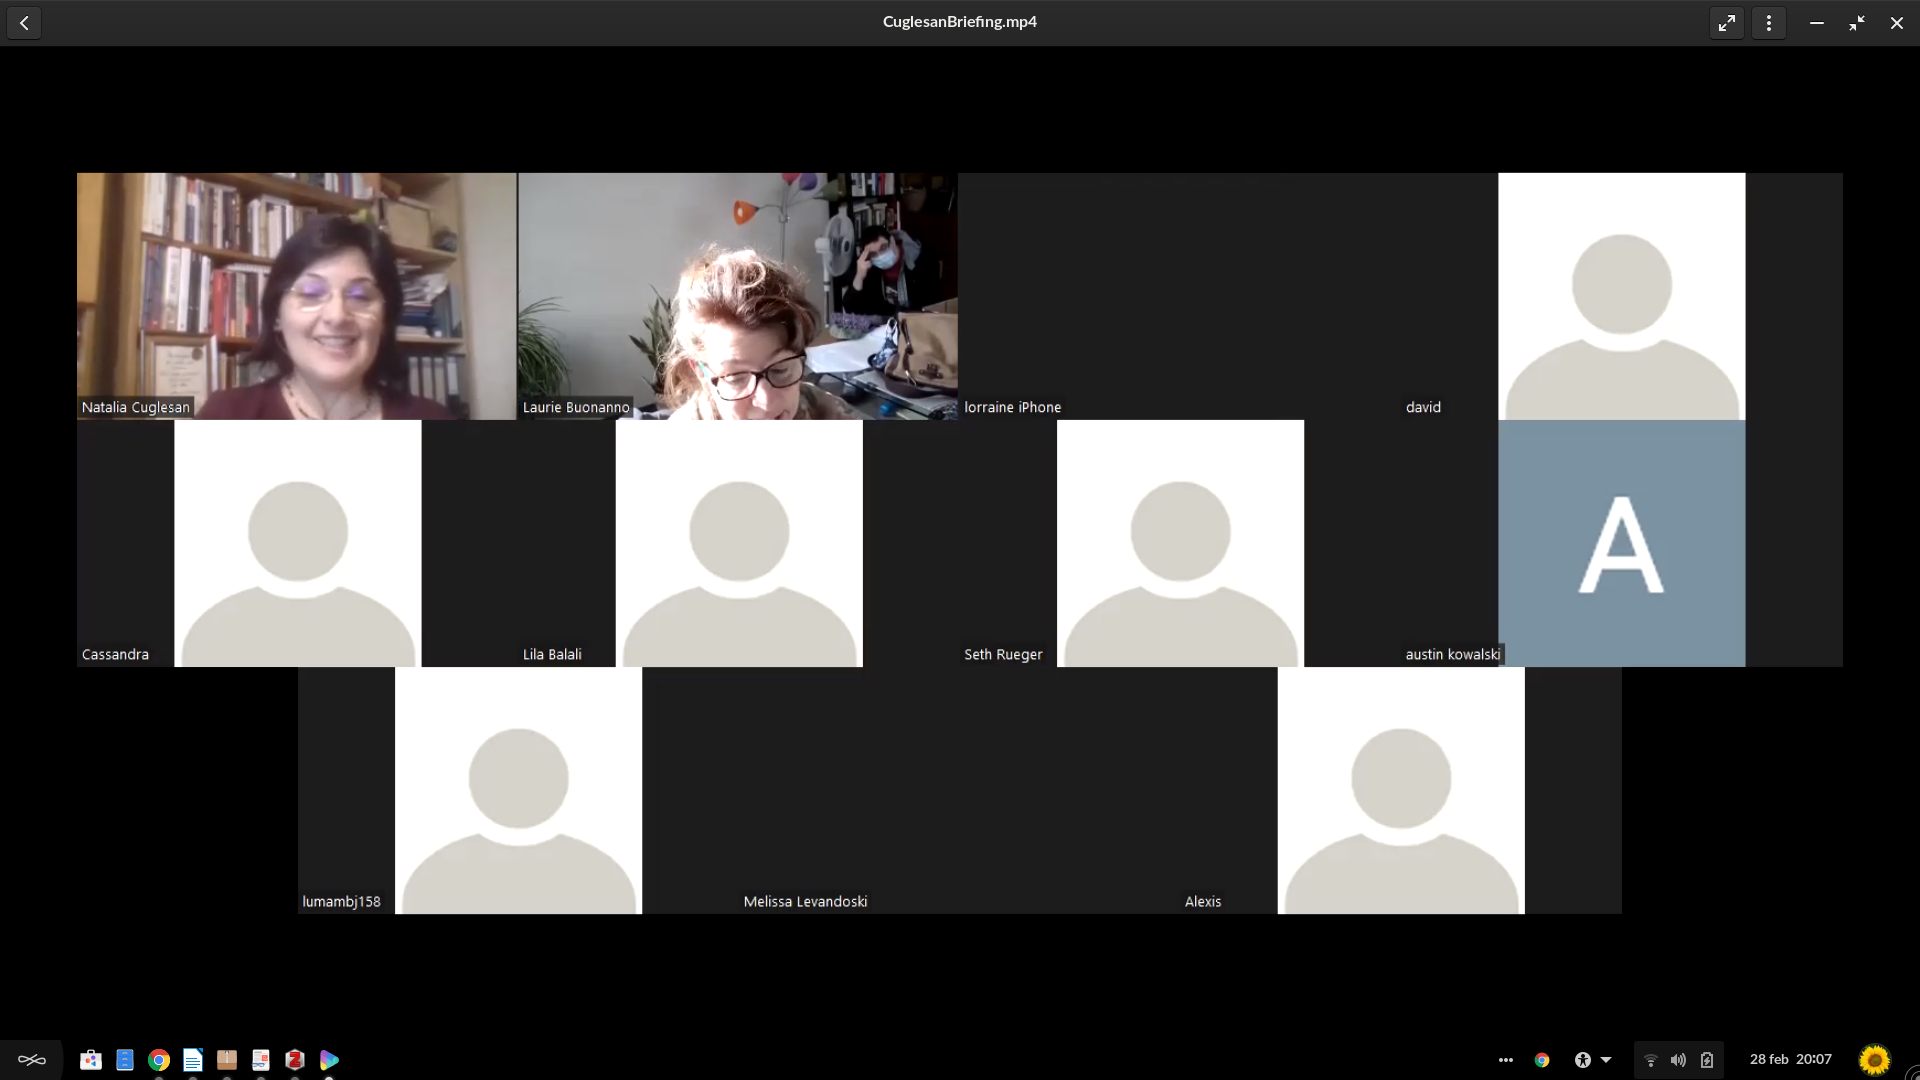This screenshot has height=1080, width=1920.
Task: Click Natalia Cuglesan's video in the player
Action: point(297,296)
